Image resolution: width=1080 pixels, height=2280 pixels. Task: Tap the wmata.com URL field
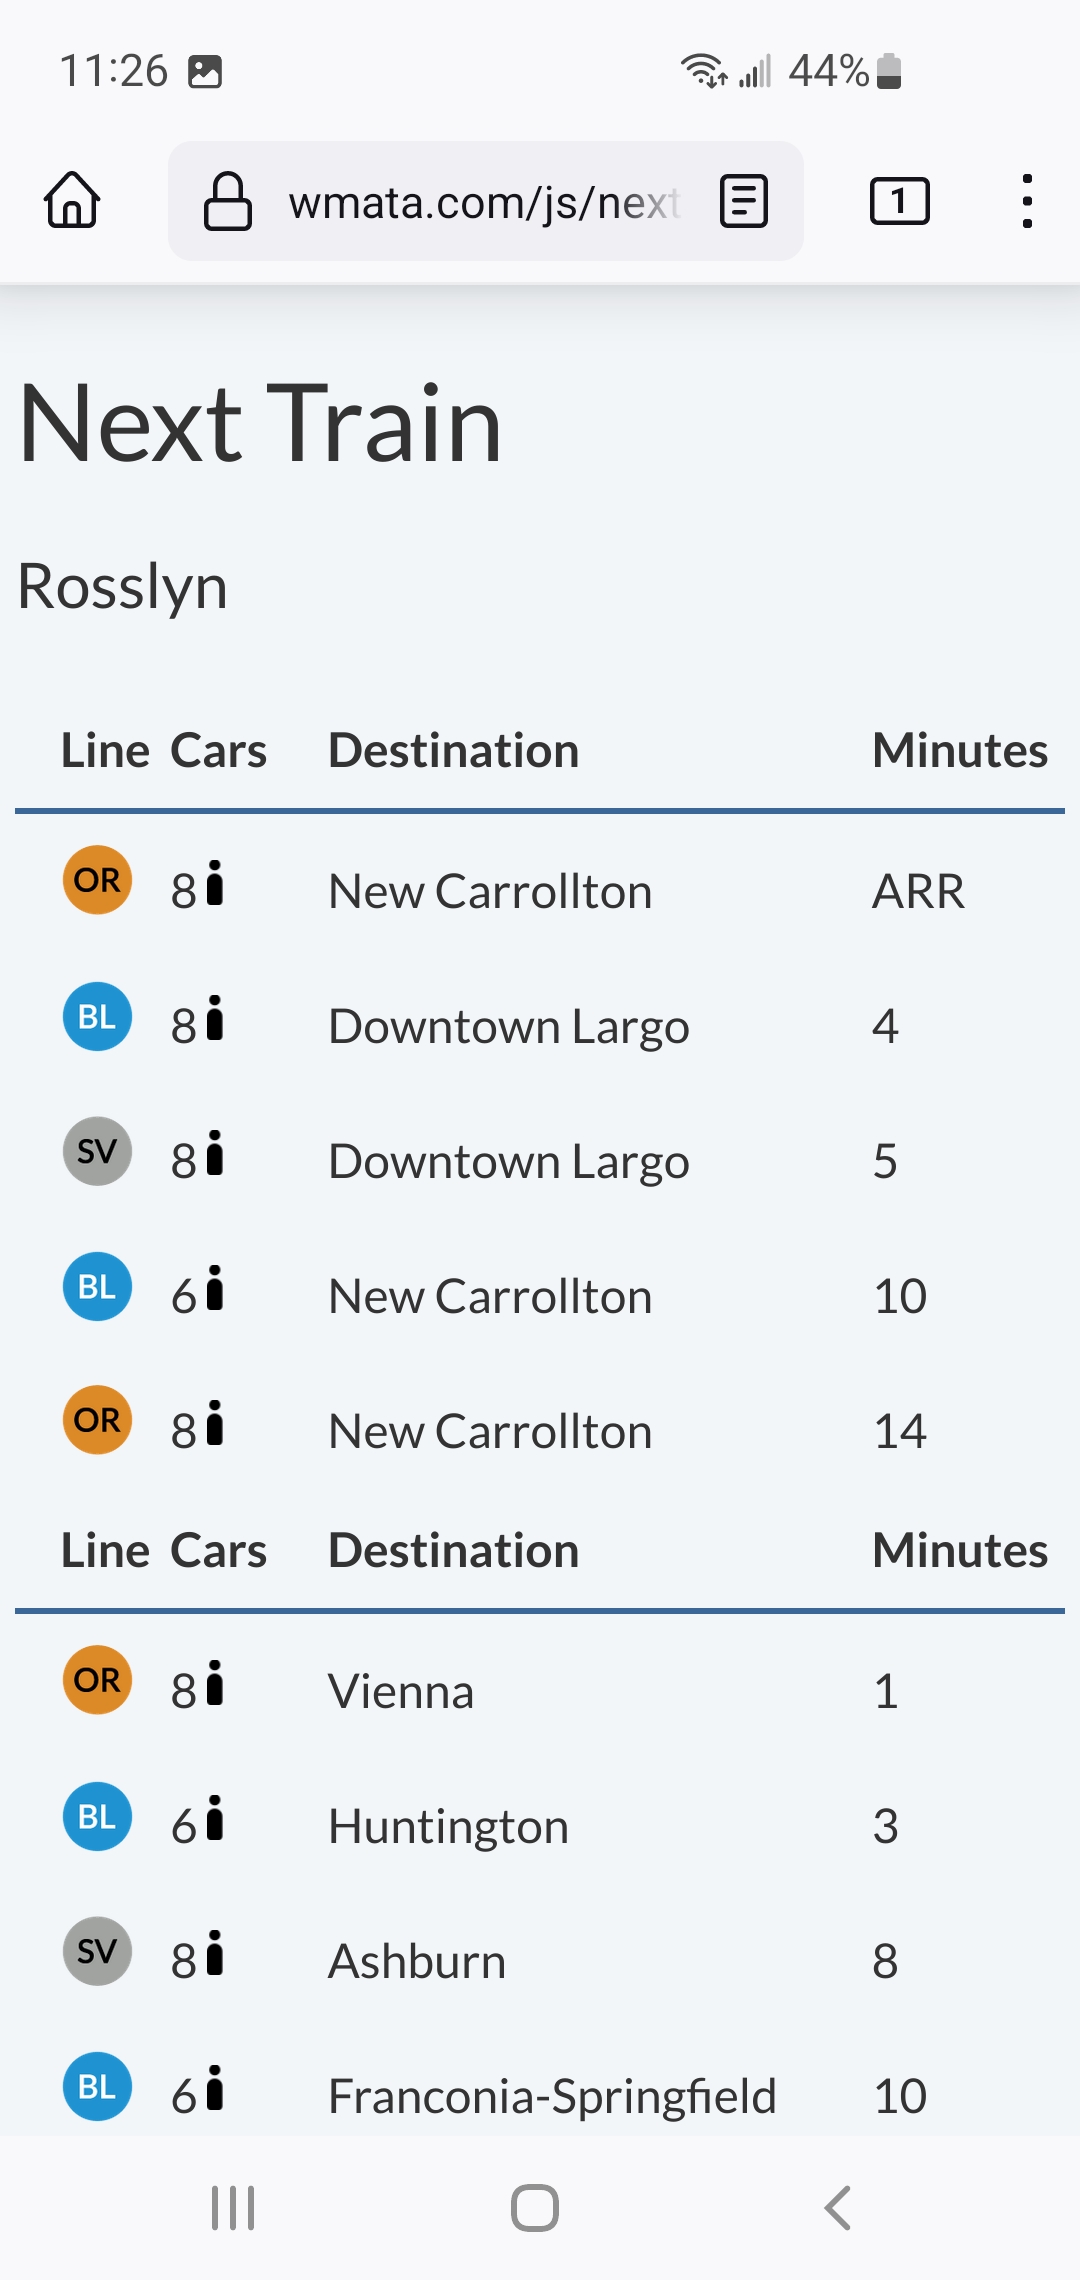coord(484,203)
